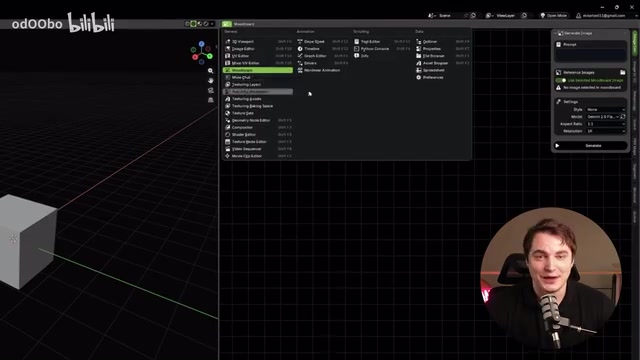
Task: Click the Preferences gear icon
Action: pos(418,77)
